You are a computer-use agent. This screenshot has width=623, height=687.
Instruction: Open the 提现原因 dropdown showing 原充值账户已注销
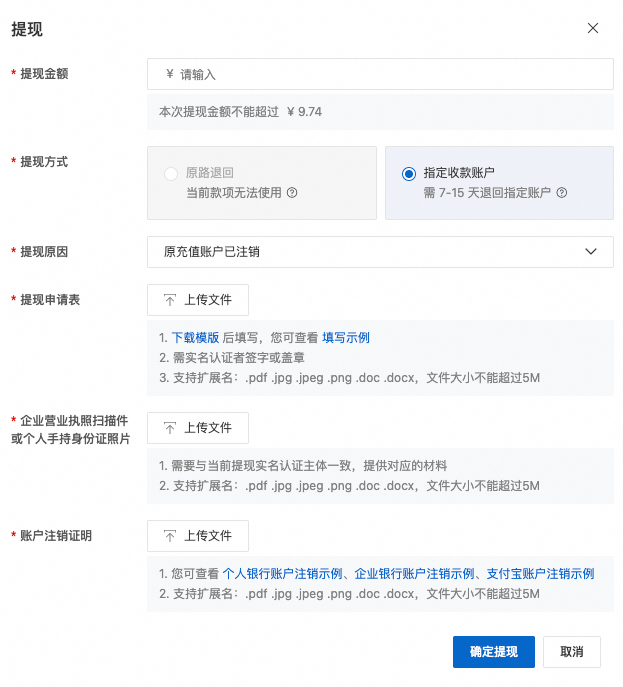click(x=380, y=252)
